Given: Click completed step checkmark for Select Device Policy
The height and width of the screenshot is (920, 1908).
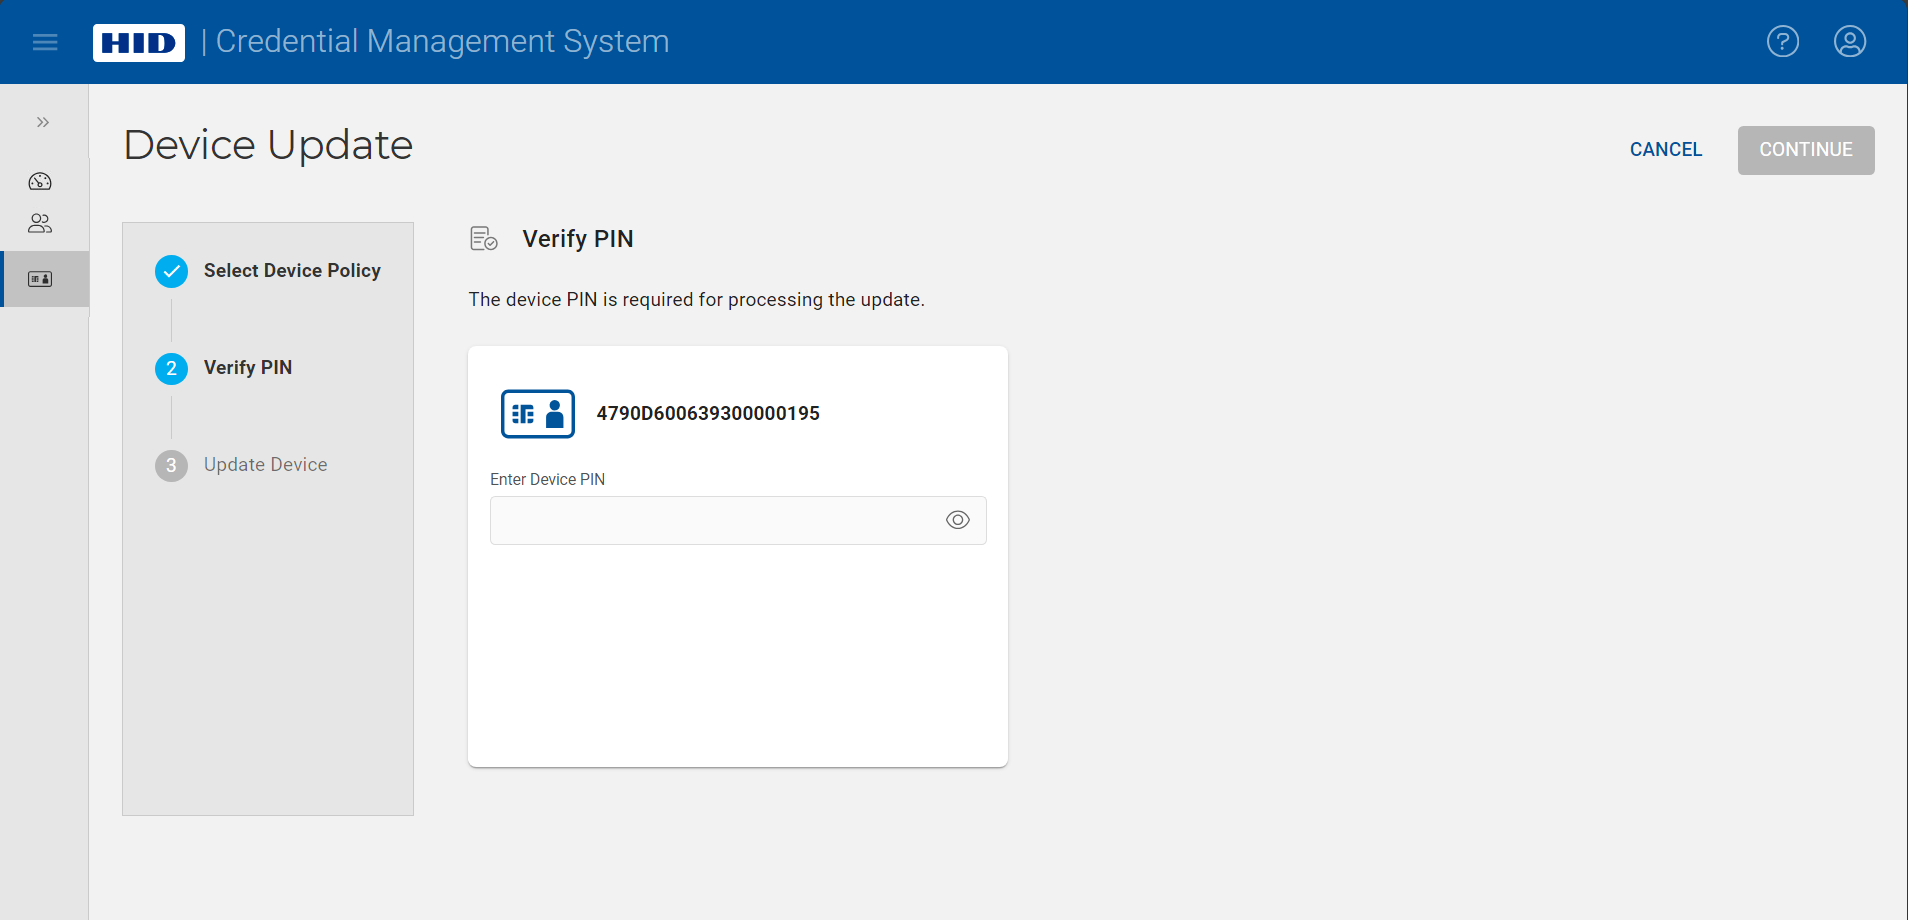Looking at the screenshot, I should 172,271.
